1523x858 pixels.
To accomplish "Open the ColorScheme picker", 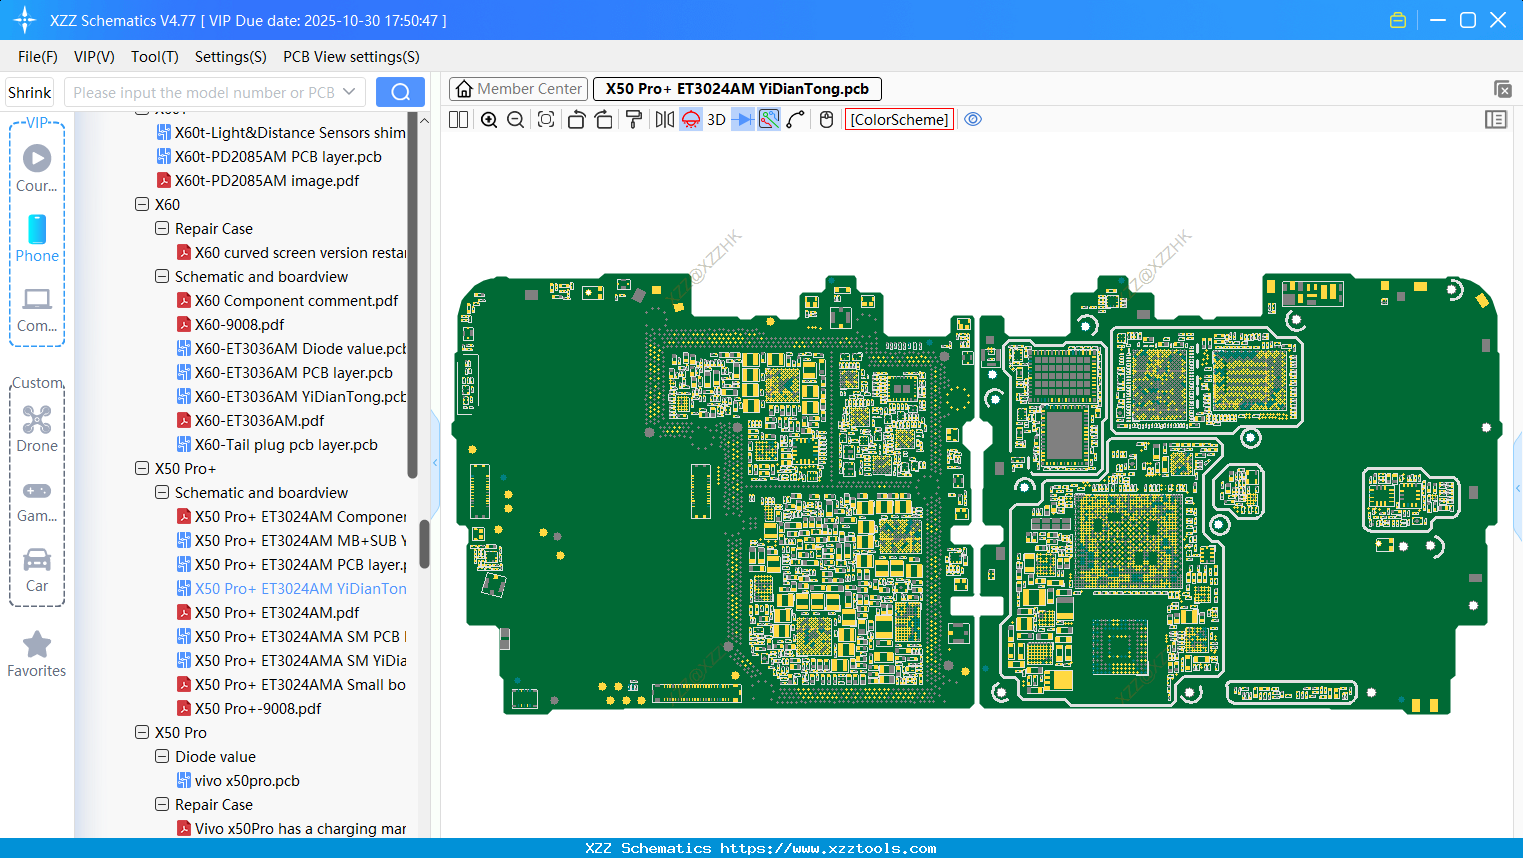I will coord(899,120).
